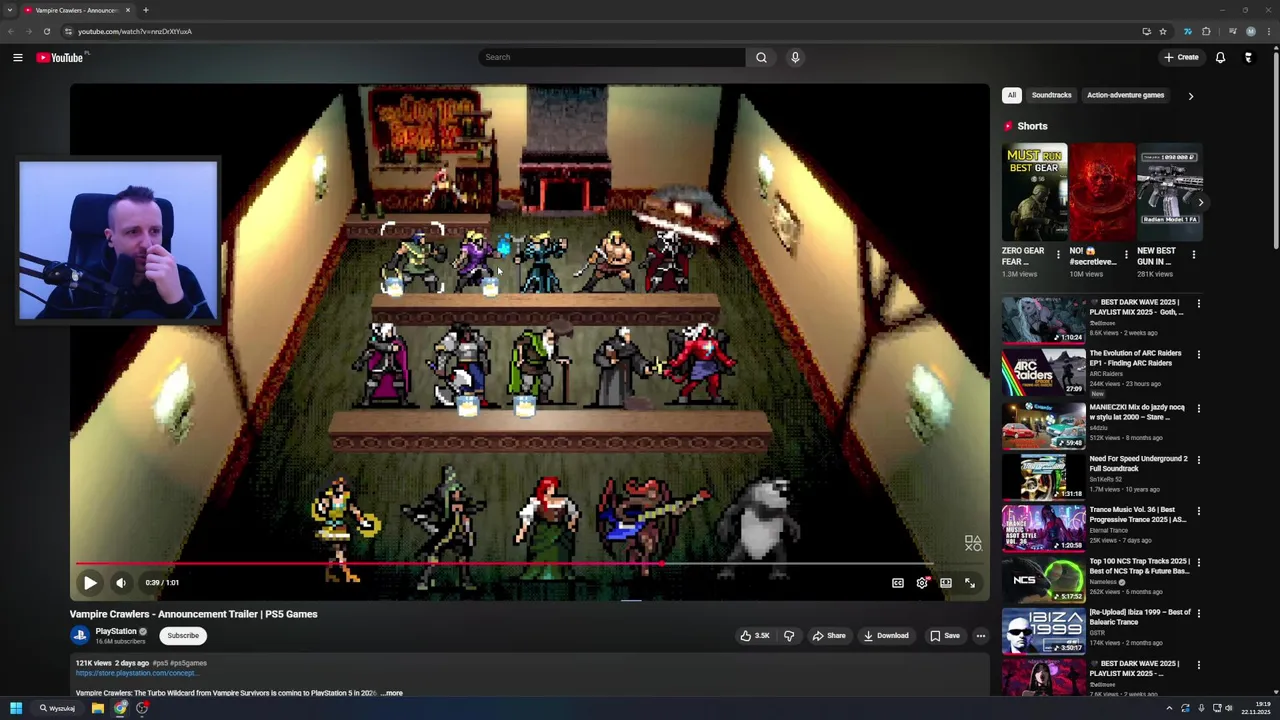Click the search magnifier button

coord(761,57)
